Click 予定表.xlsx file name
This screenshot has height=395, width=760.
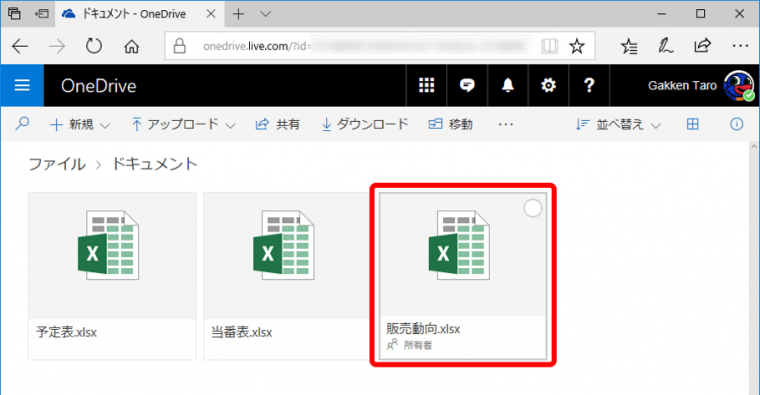click(x=66, y=332)
